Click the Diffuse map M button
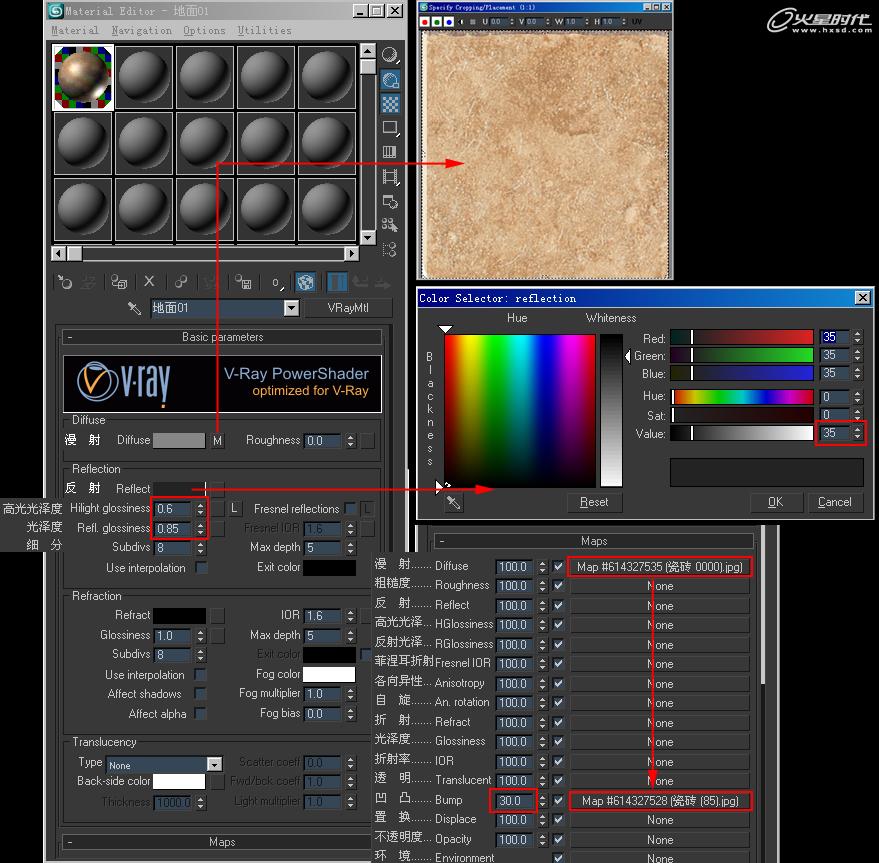Viewport: 879px width, 863px height. tap(218, 441)
